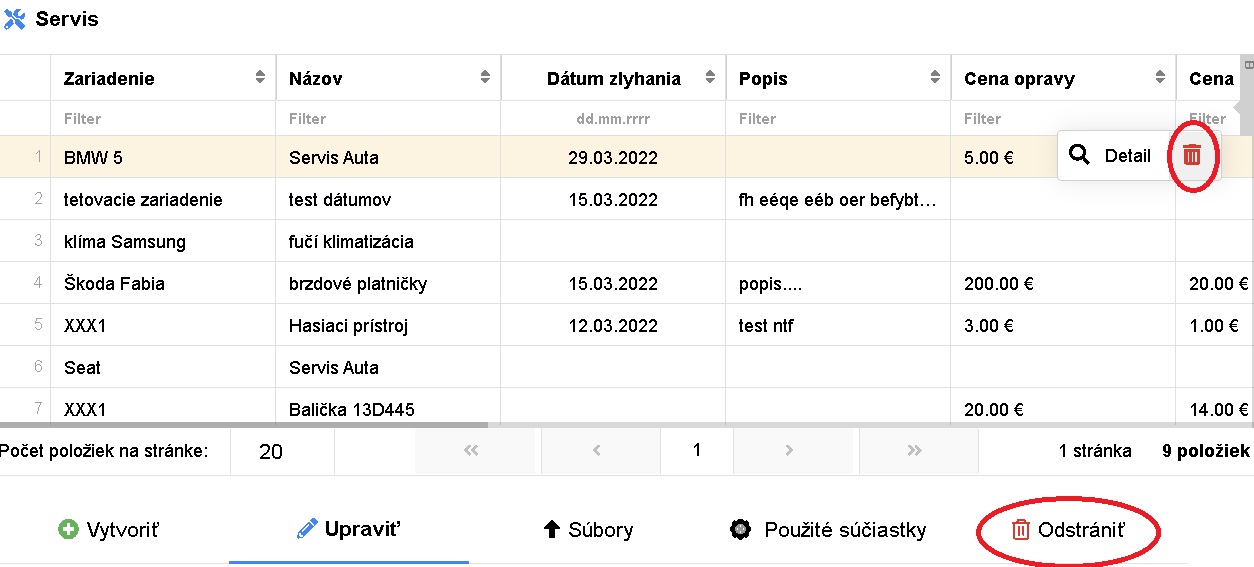Sort by Zariadenie column arrows

pyautogui.click(x=260, y=78)
